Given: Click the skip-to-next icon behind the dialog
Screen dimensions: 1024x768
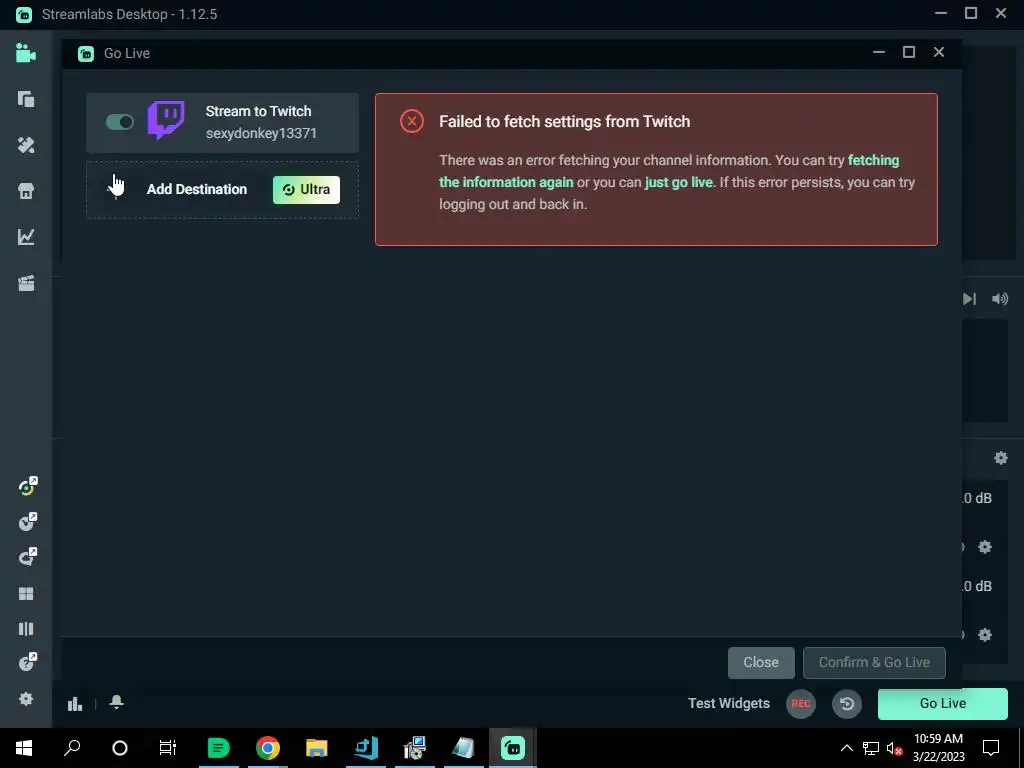Looking at the screenshot, I should 970,299.
